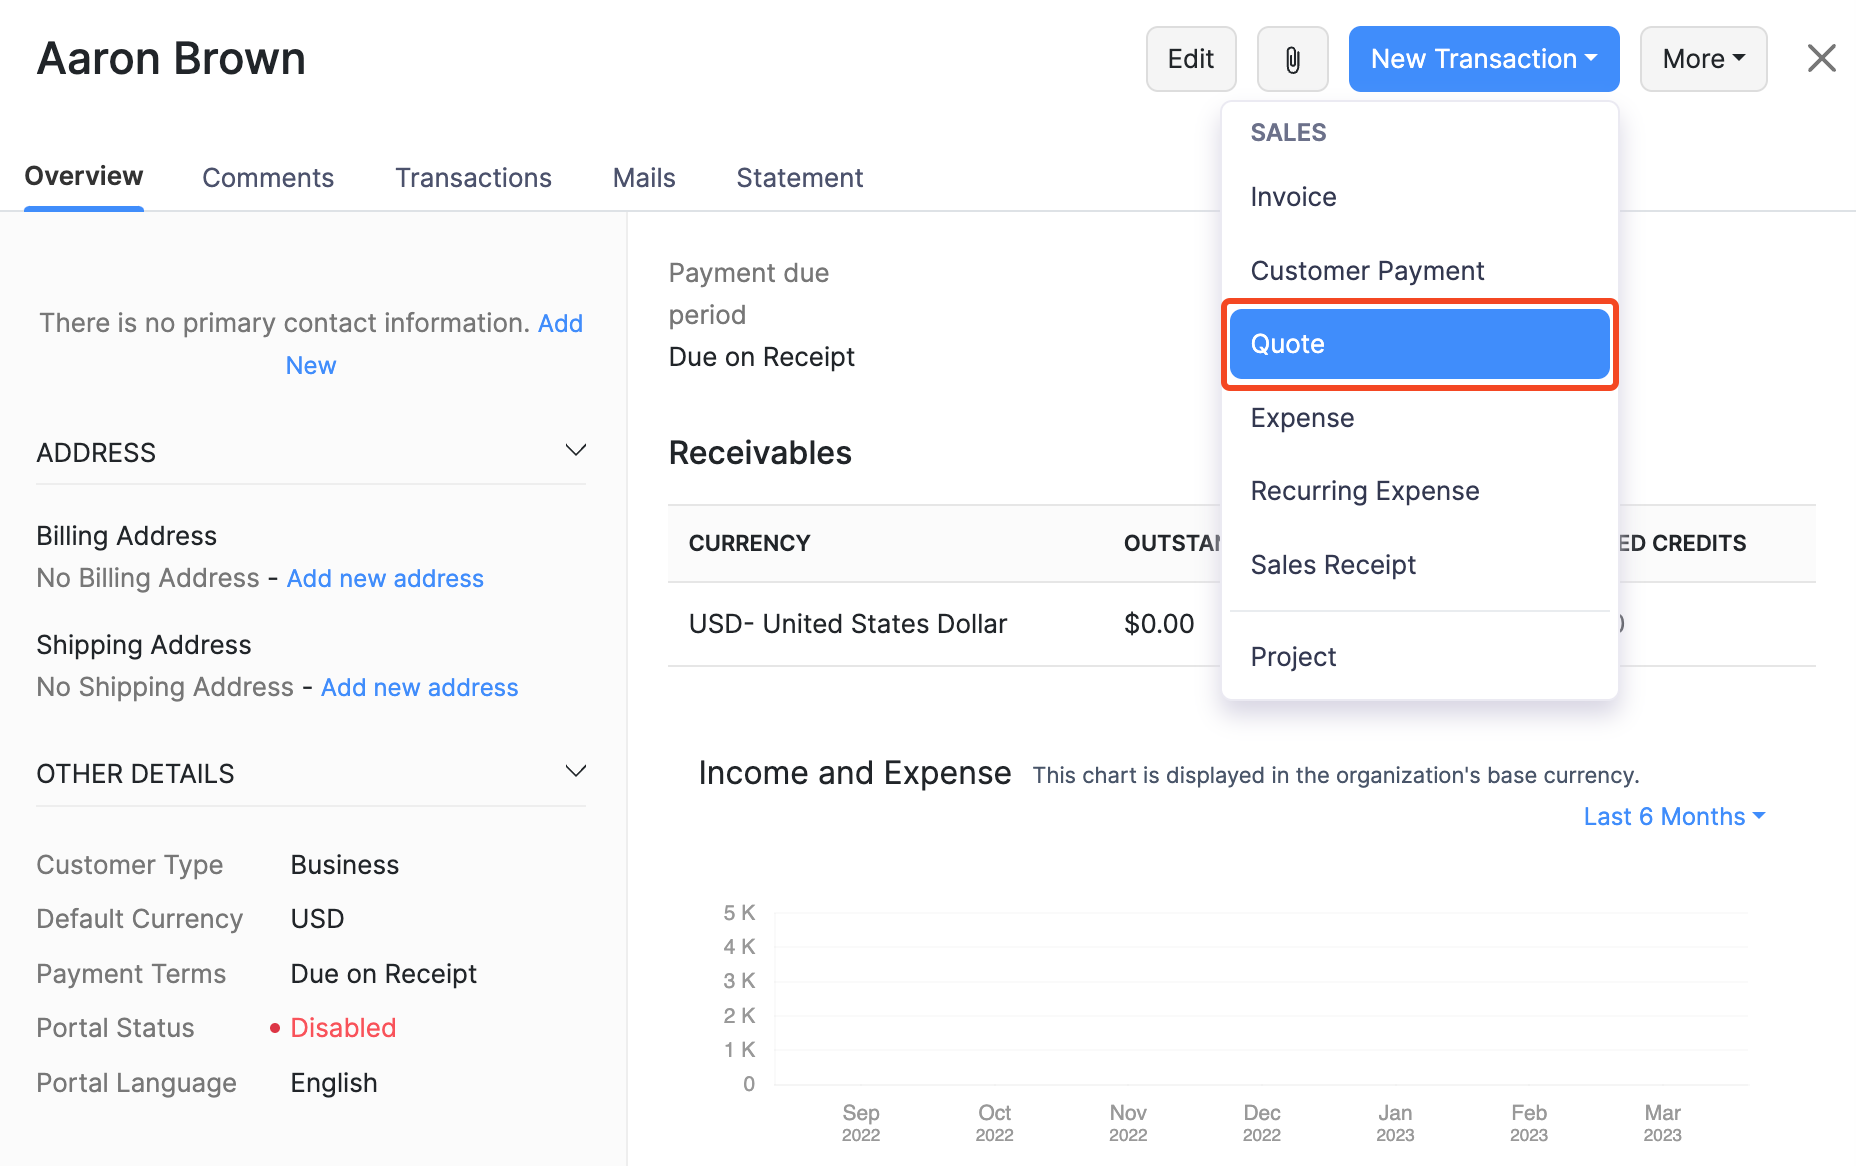The image size is (1856, 1166).
Task: Add new shipping address link
Action: pos(419,688)
